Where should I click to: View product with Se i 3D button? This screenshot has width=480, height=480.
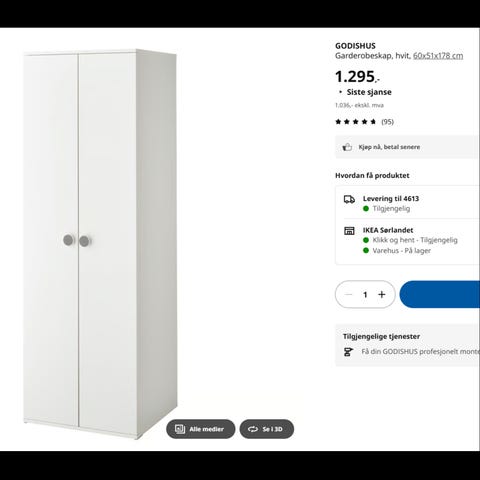[267, 429]
